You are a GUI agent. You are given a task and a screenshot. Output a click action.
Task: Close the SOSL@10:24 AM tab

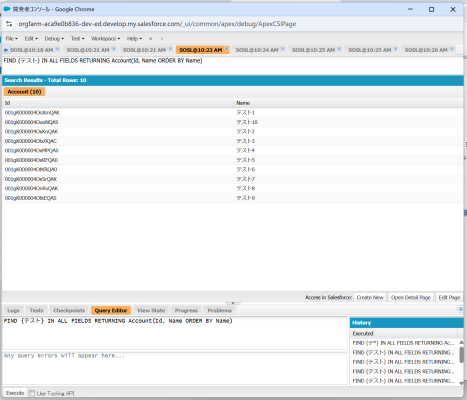tap(283, 49)
